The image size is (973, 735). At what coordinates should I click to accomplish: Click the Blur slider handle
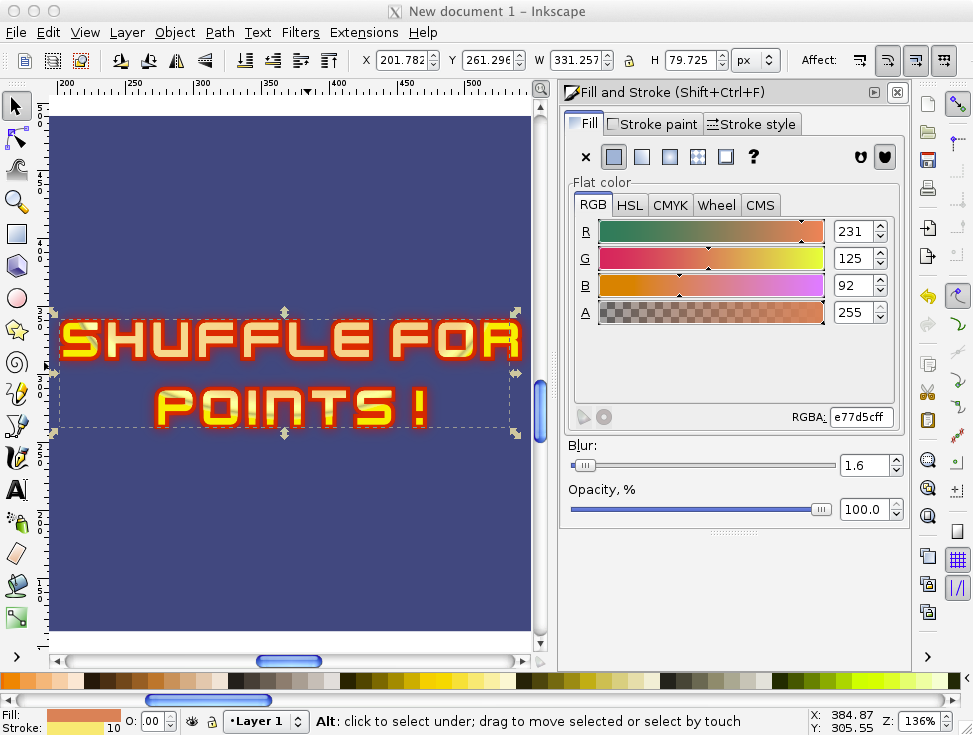[584, 465]
